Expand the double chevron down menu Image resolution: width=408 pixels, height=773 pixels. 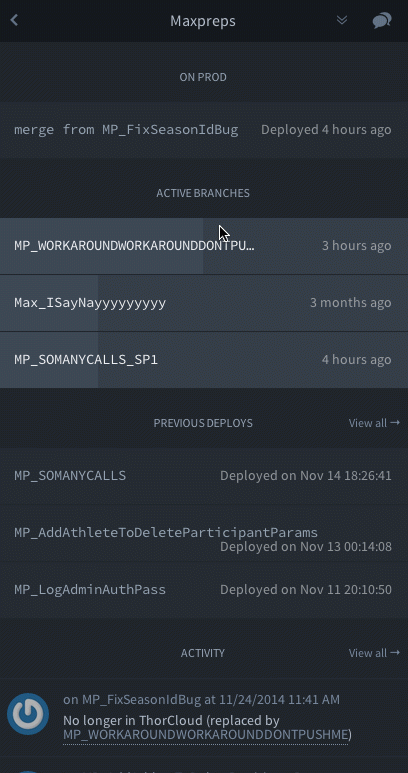[x=341, y=20]
